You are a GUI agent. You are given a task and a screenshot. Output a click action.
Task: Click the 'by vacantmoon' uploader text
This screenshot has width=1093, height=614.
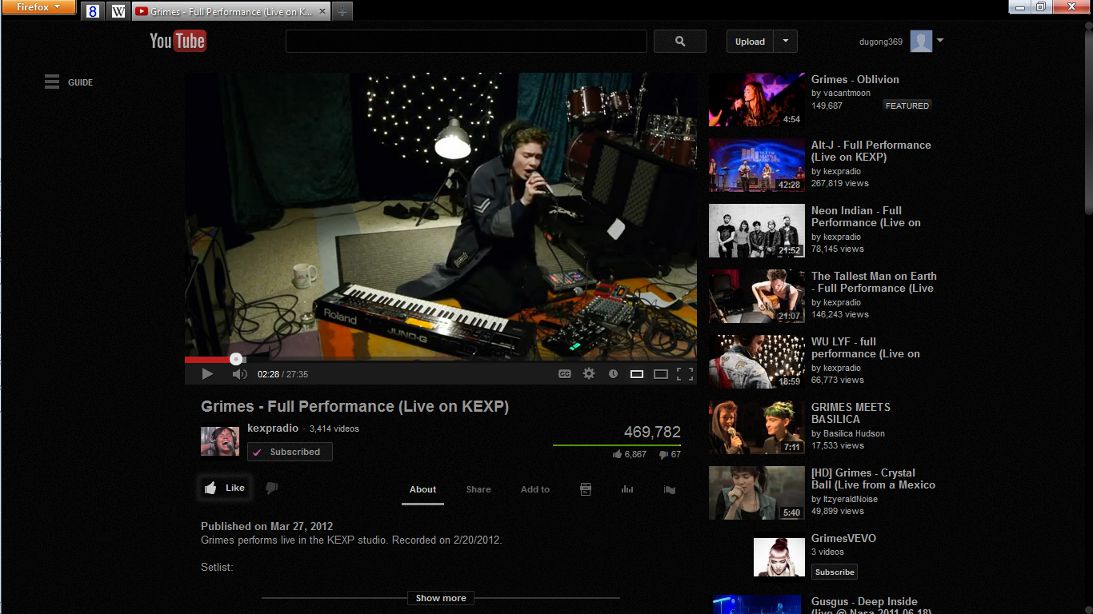click(841, 93)
